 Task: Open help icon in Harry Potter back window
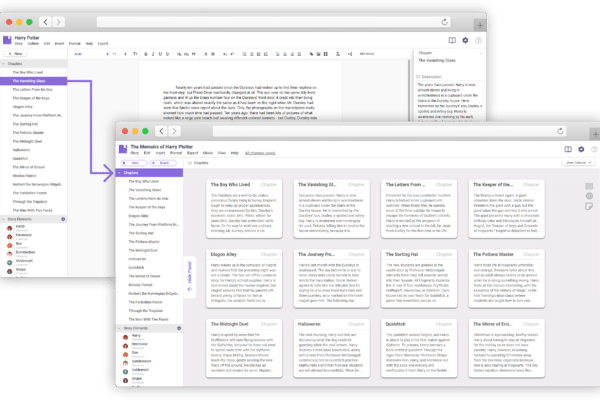[x=478, y=40]
